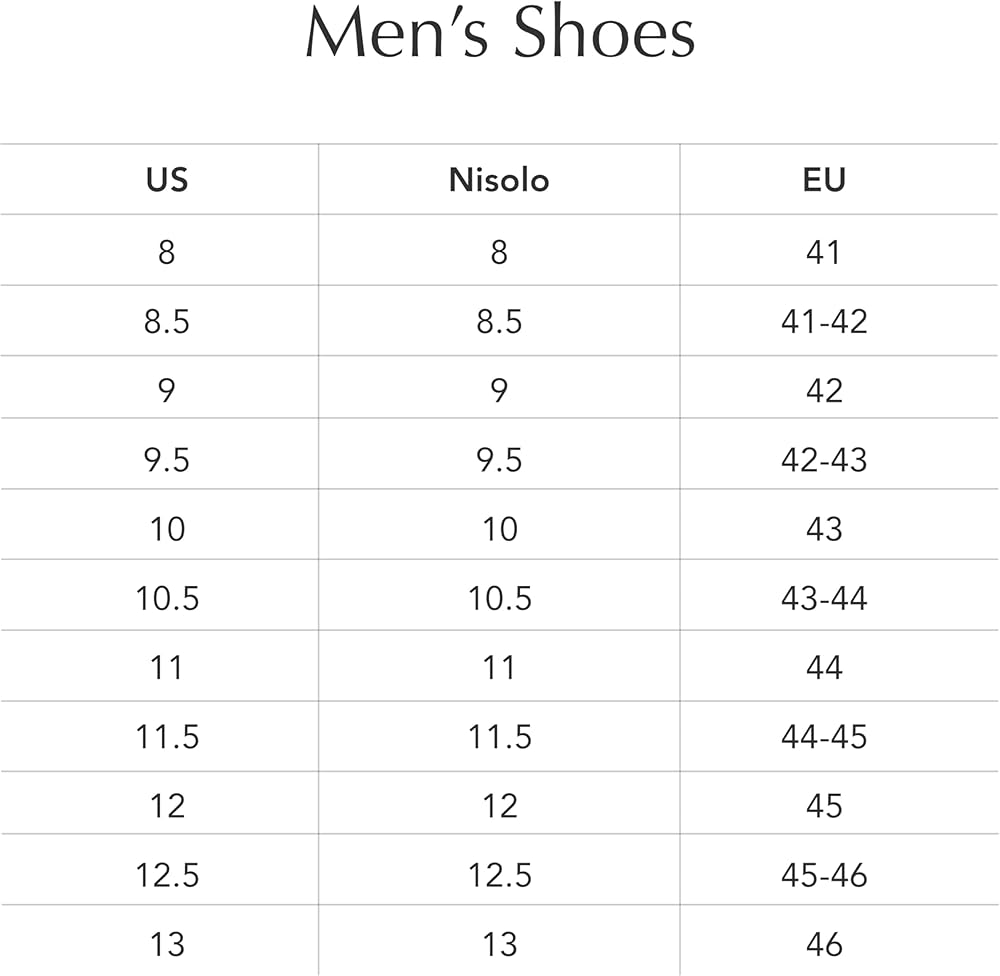Select US size 10.5 cell
Screen dimensions: 1000x976
point(167,598)
